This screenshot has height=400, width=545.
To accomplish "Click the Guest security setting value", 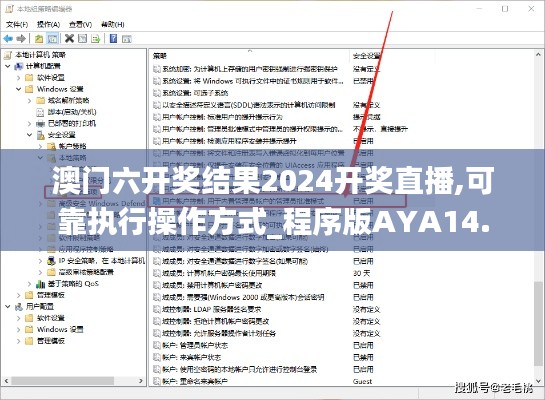I will (x=362, y=382).
